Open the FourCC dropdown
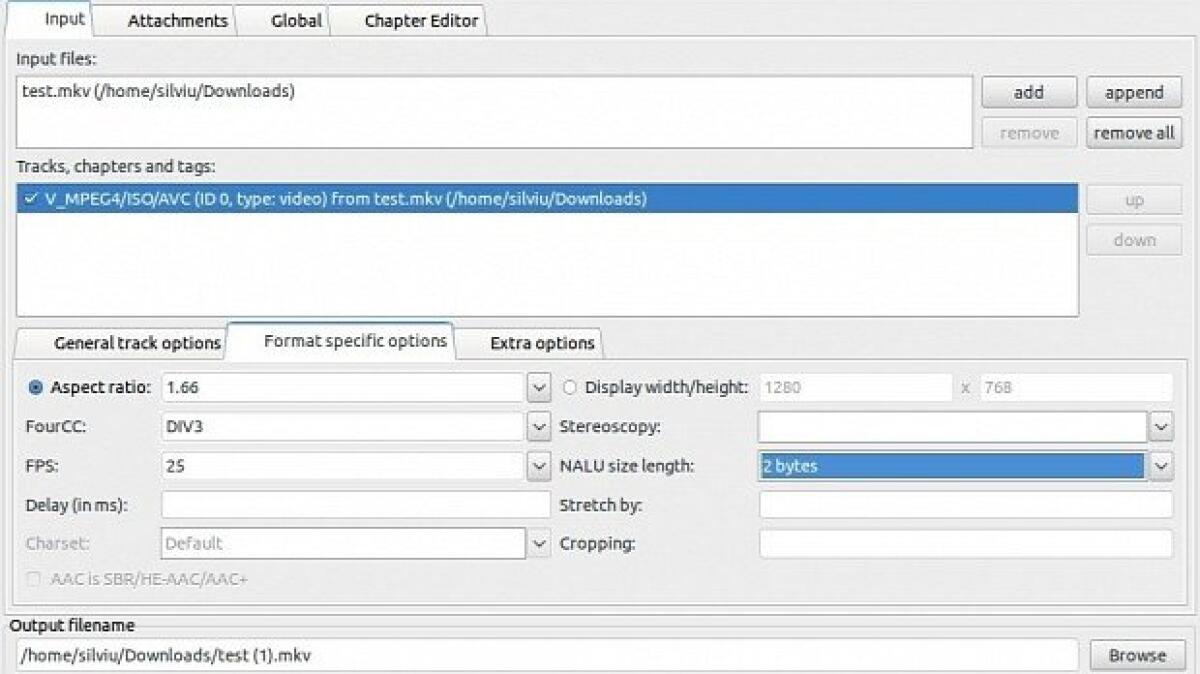1200x674 pixels. pyautogui.click(x=539, y=426)
